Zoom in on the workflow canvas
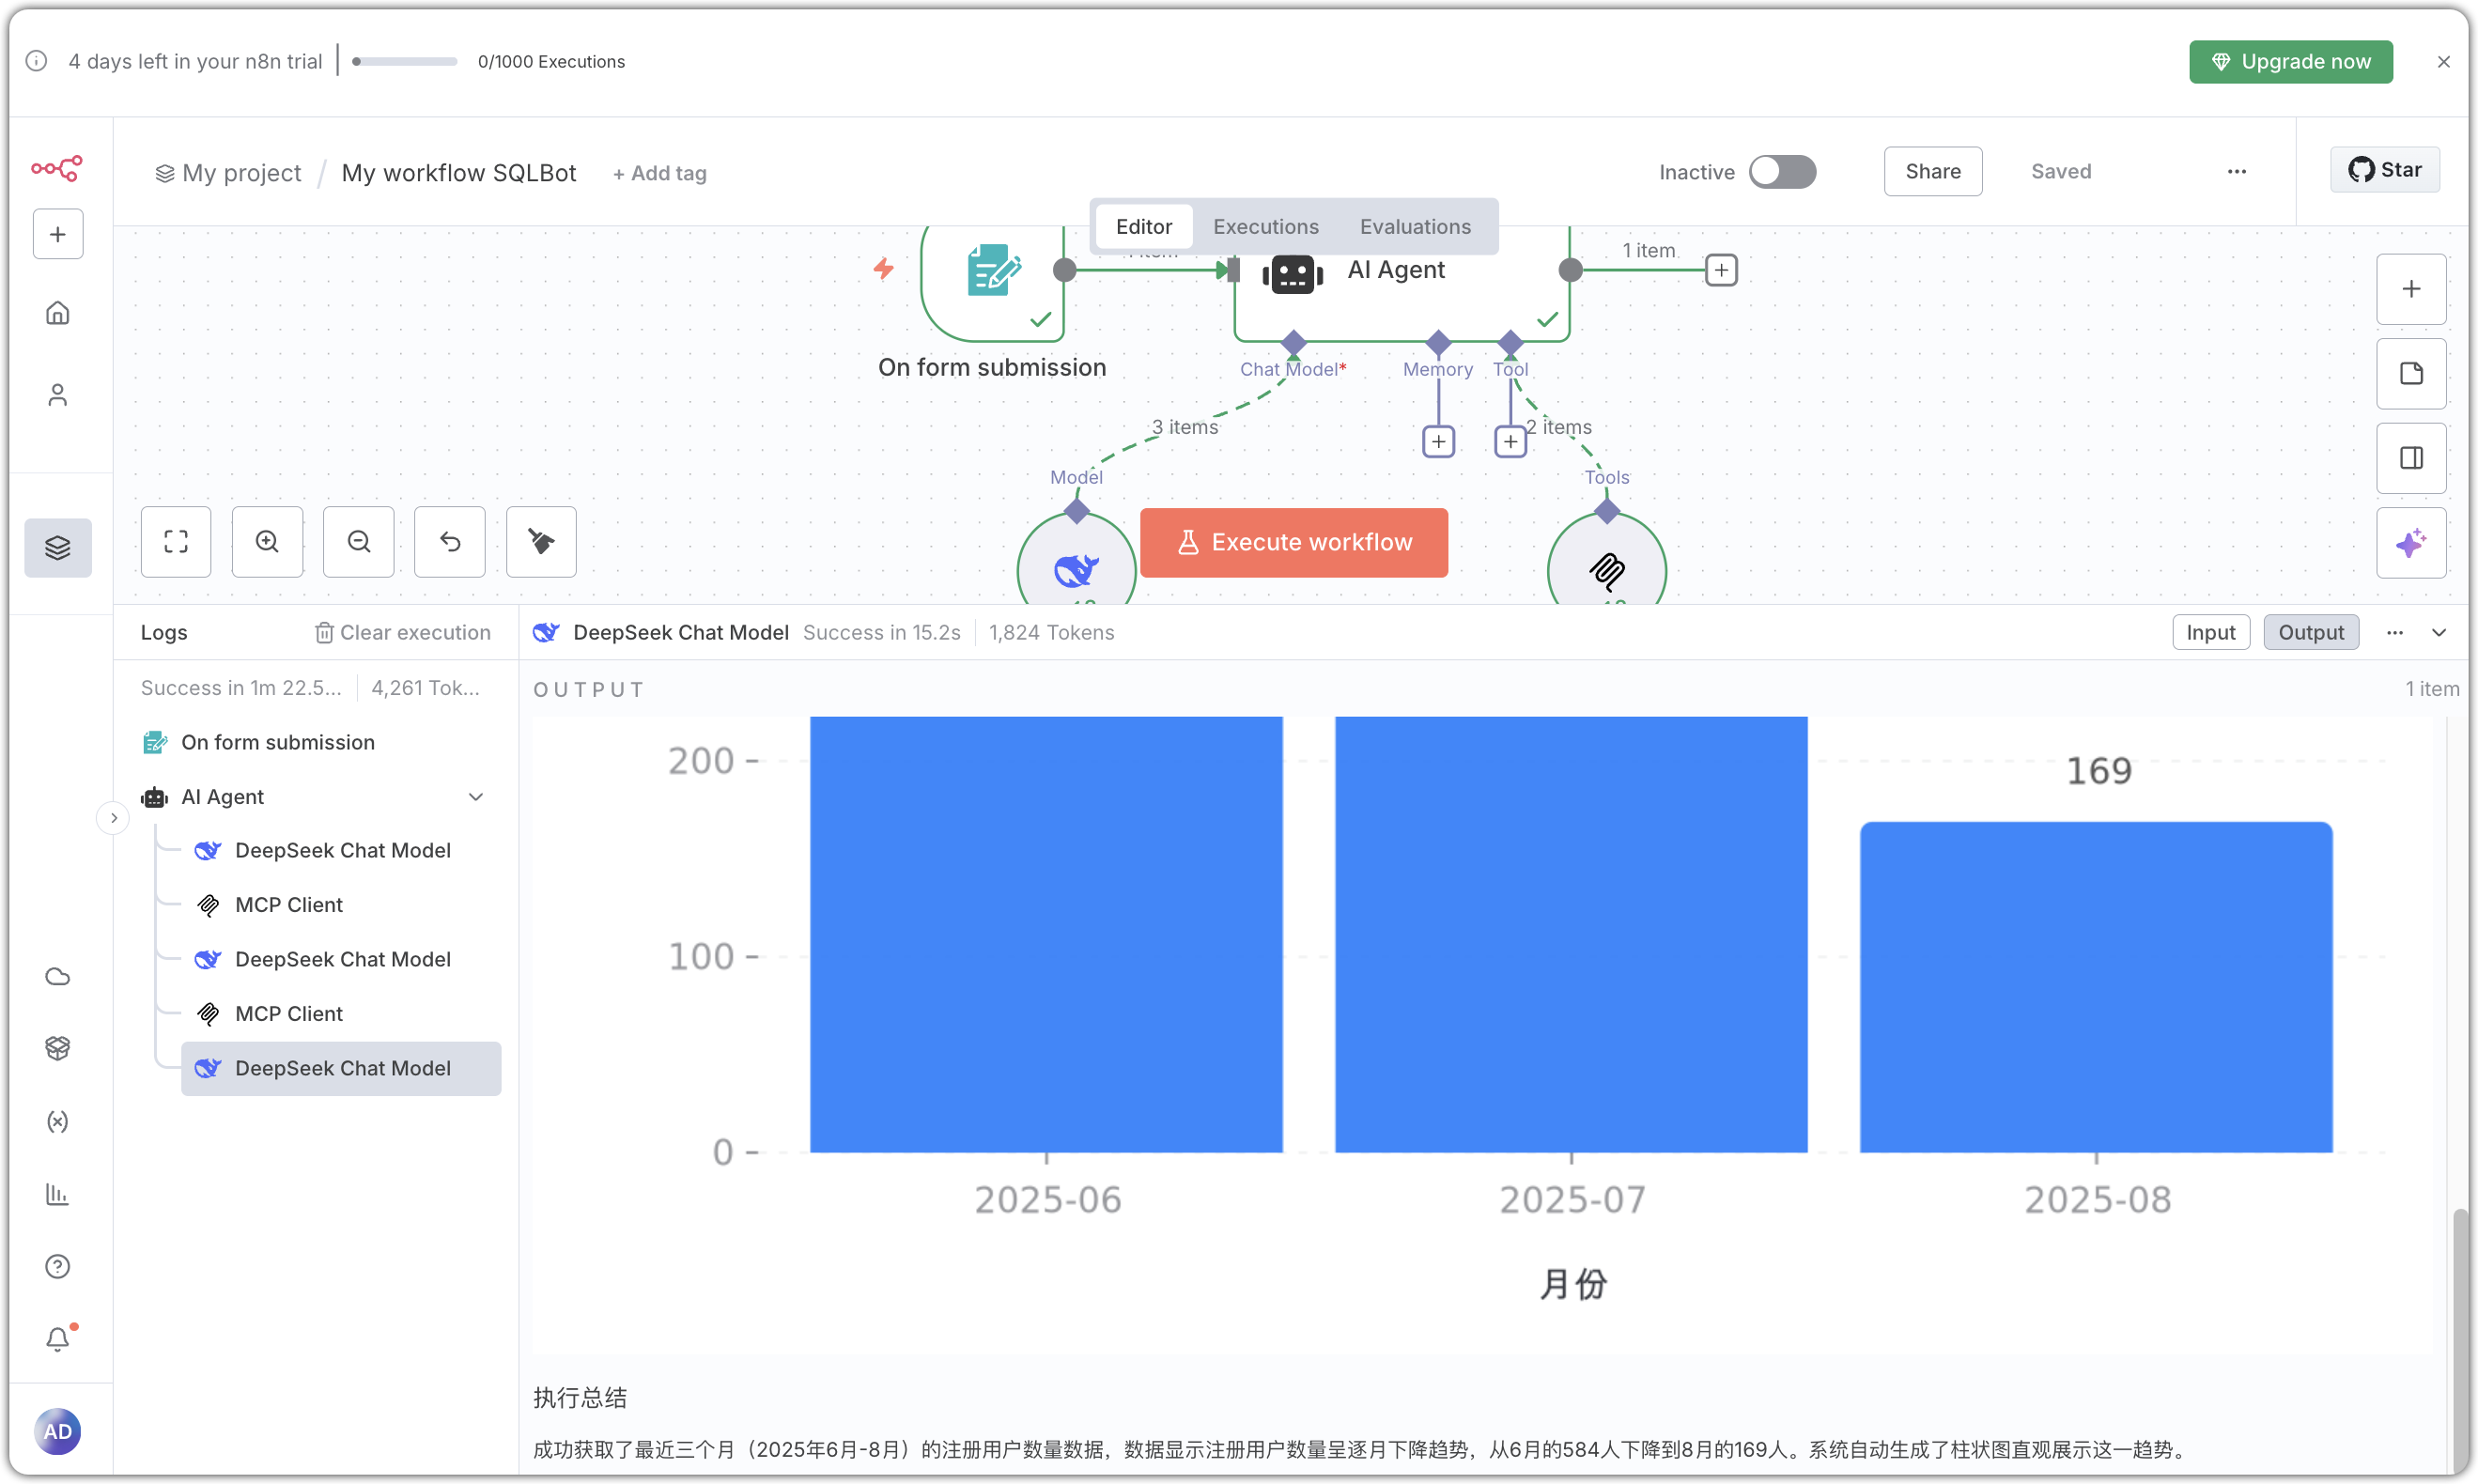This screenshot has width=2478, height=1484. click(267, 542)
